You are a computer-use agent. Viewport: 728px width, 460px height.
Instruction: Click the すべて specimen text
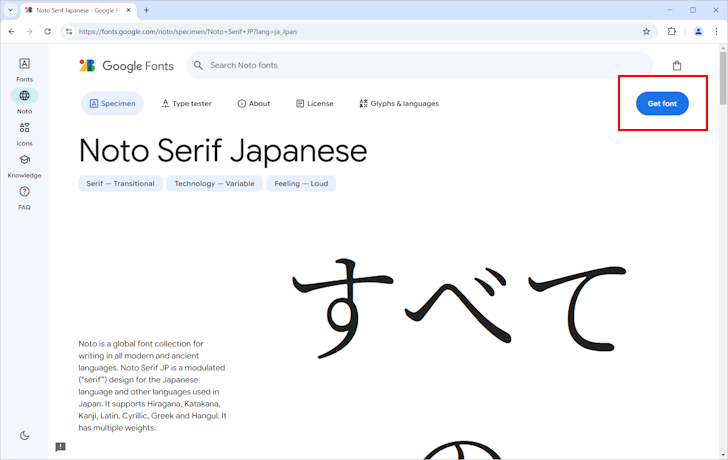460,308
